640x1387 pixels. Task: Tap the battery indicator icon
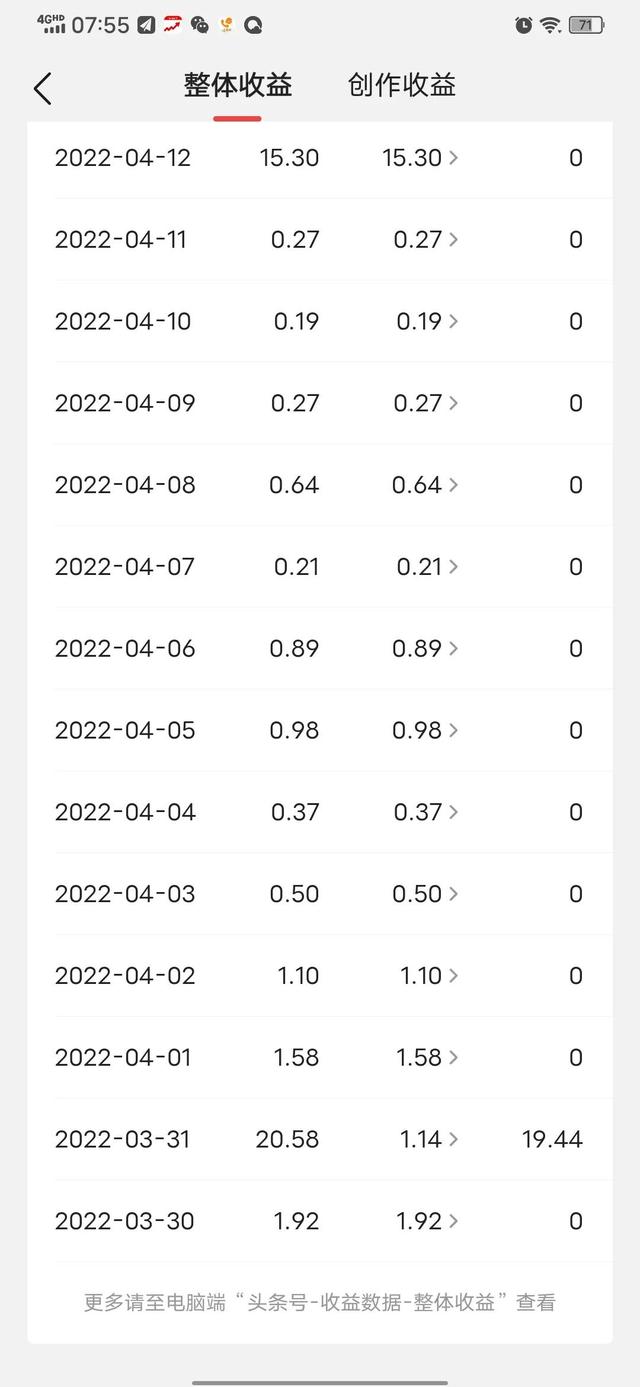tap(586, 26)
